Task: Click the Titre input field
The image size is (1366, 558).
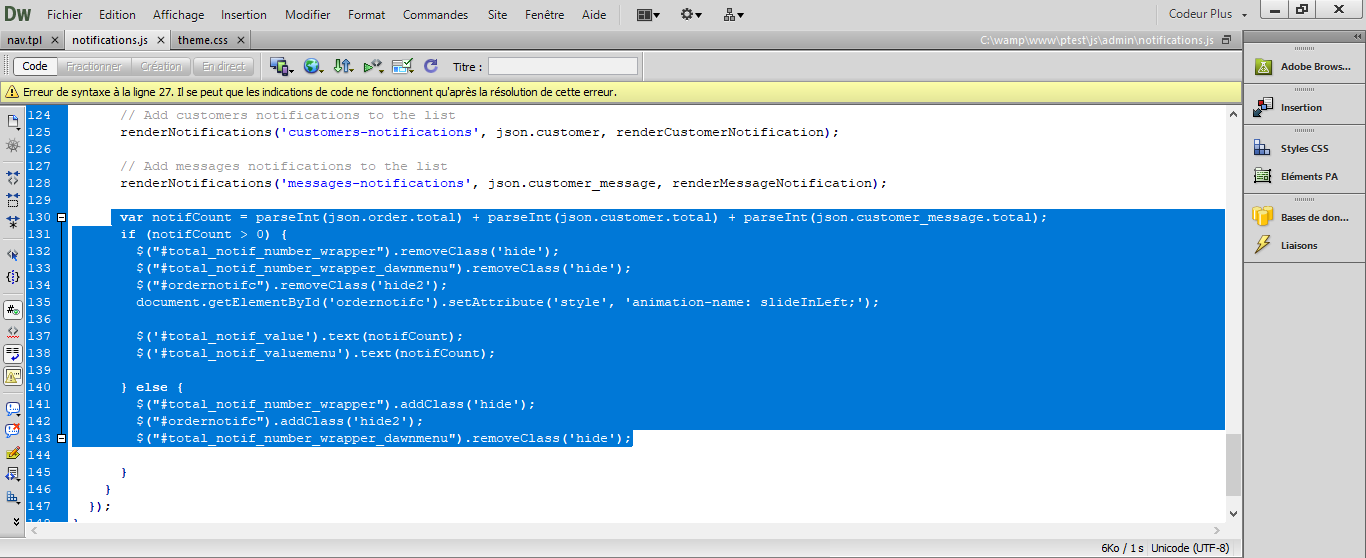Action: (563, 66)
